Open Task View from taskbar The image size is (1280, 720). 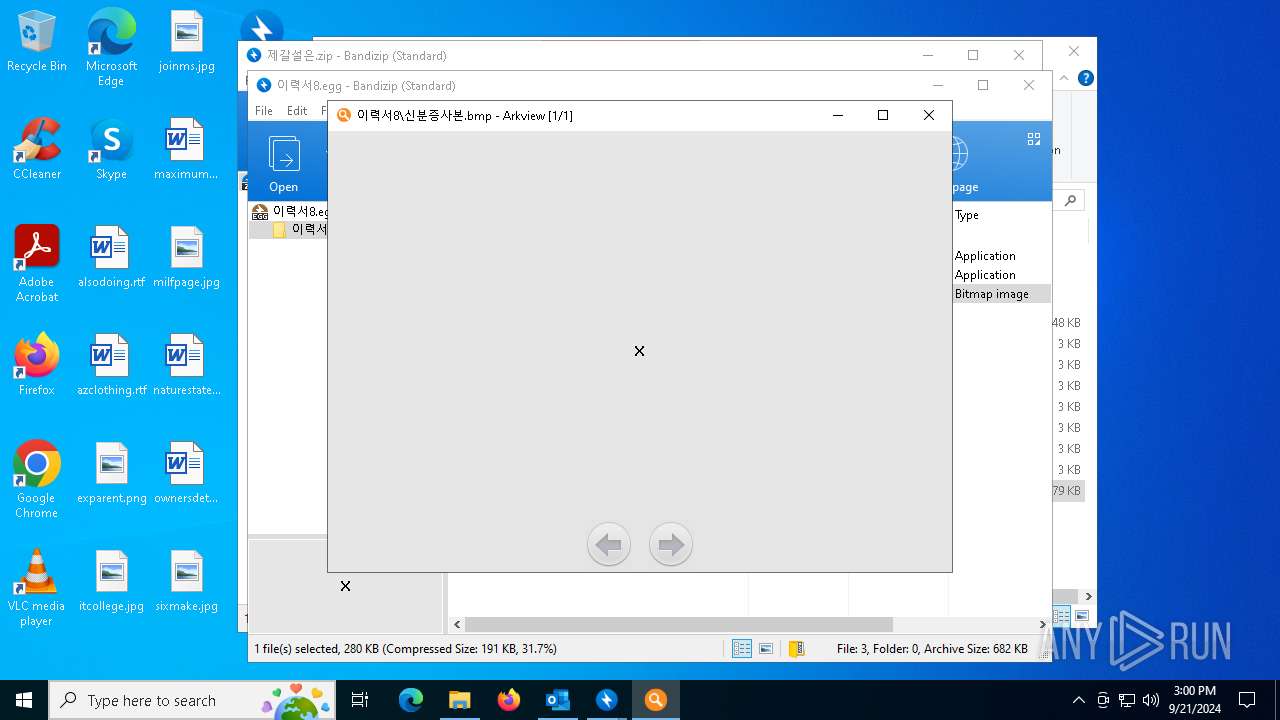[x=360, y=700]
